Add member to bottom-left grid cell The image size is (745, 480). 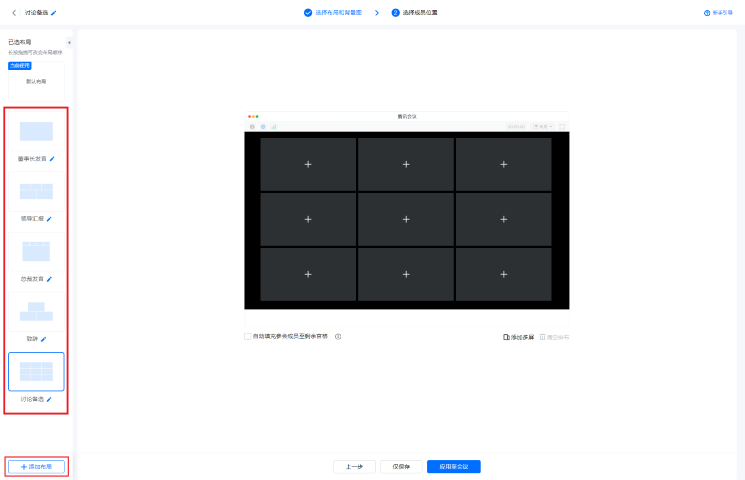click(308, 274)
